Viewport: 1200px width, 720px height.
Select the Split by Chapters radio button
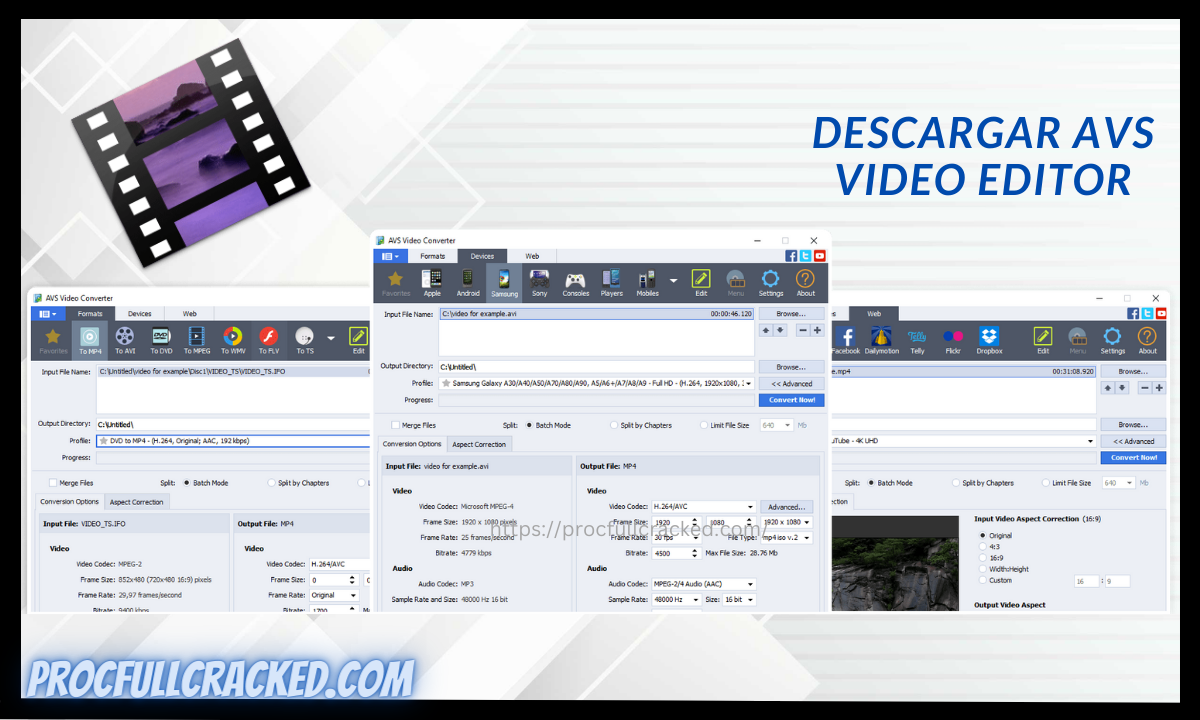point(614,425)
